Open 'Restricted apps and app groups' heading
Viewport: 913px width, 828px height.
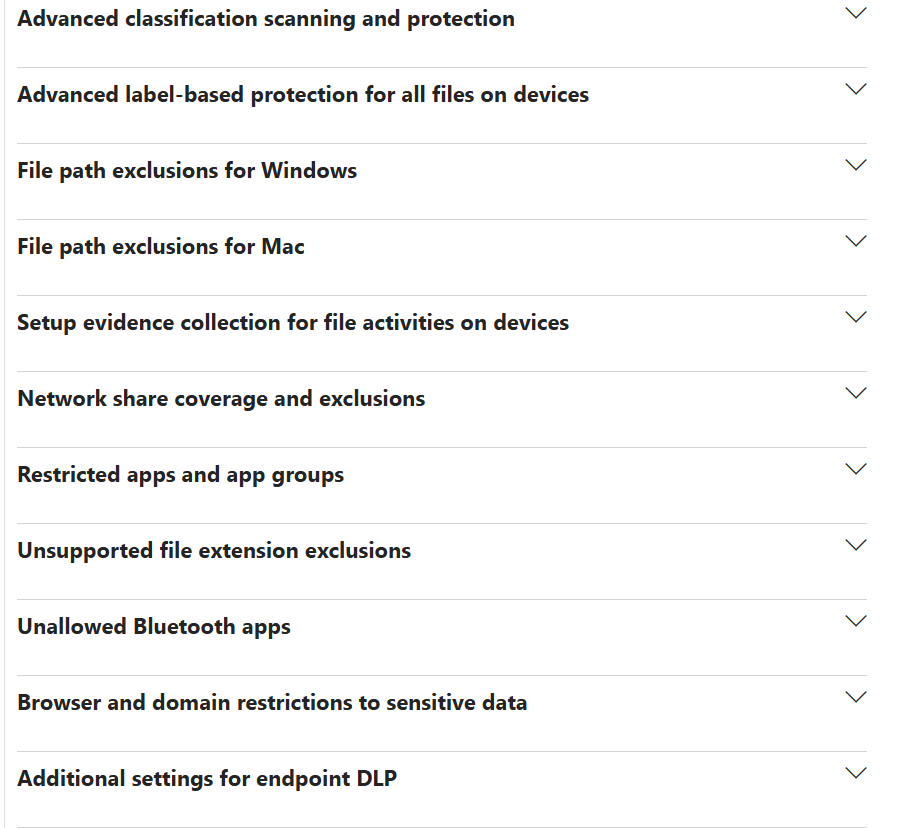181,475
